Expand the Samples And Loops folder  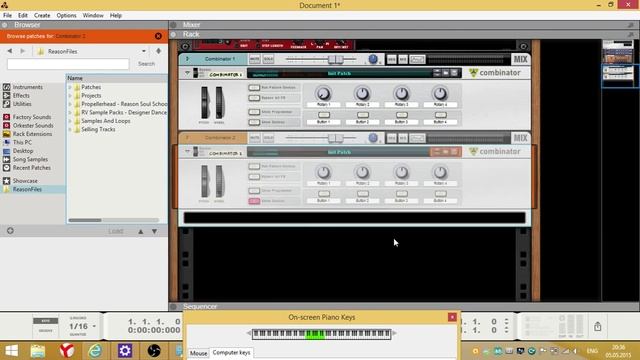[70, 121]
